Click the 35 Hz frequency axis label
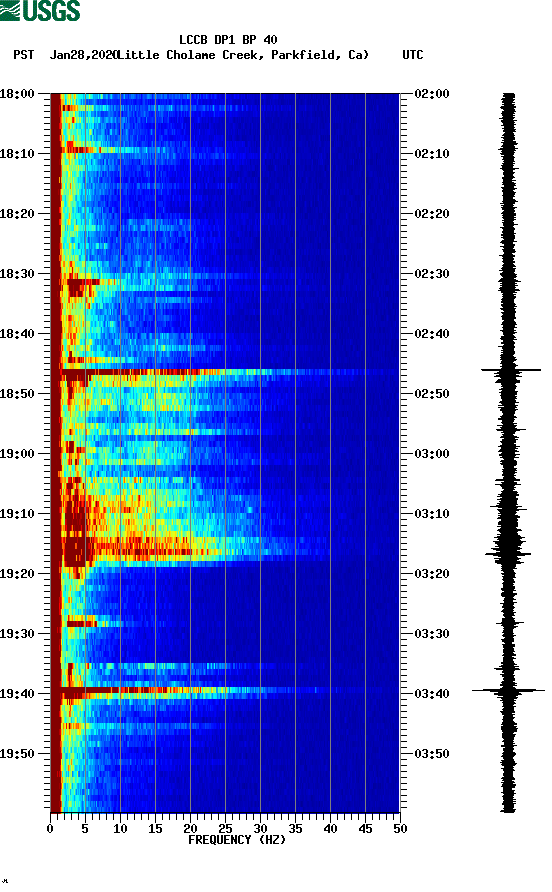The width and height of the screenshot is (552, 892). pyautogui.click(x=295, y=829)
